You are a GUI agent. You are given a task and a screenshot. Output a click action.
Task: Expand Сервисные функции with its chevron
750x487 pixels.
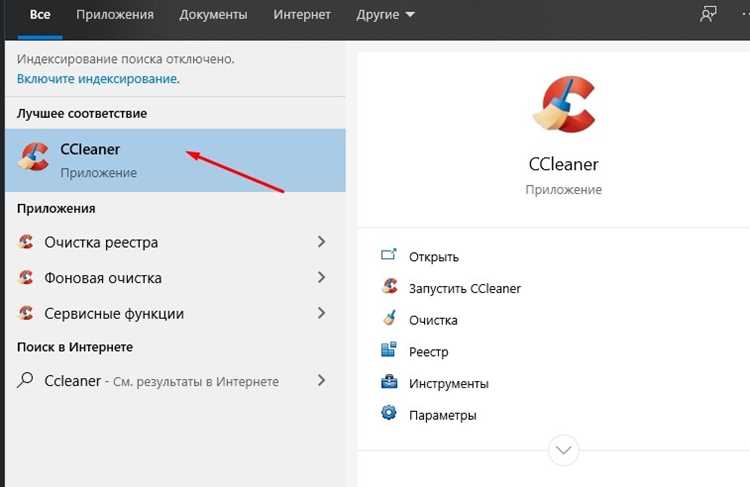(x=321, y=313)
